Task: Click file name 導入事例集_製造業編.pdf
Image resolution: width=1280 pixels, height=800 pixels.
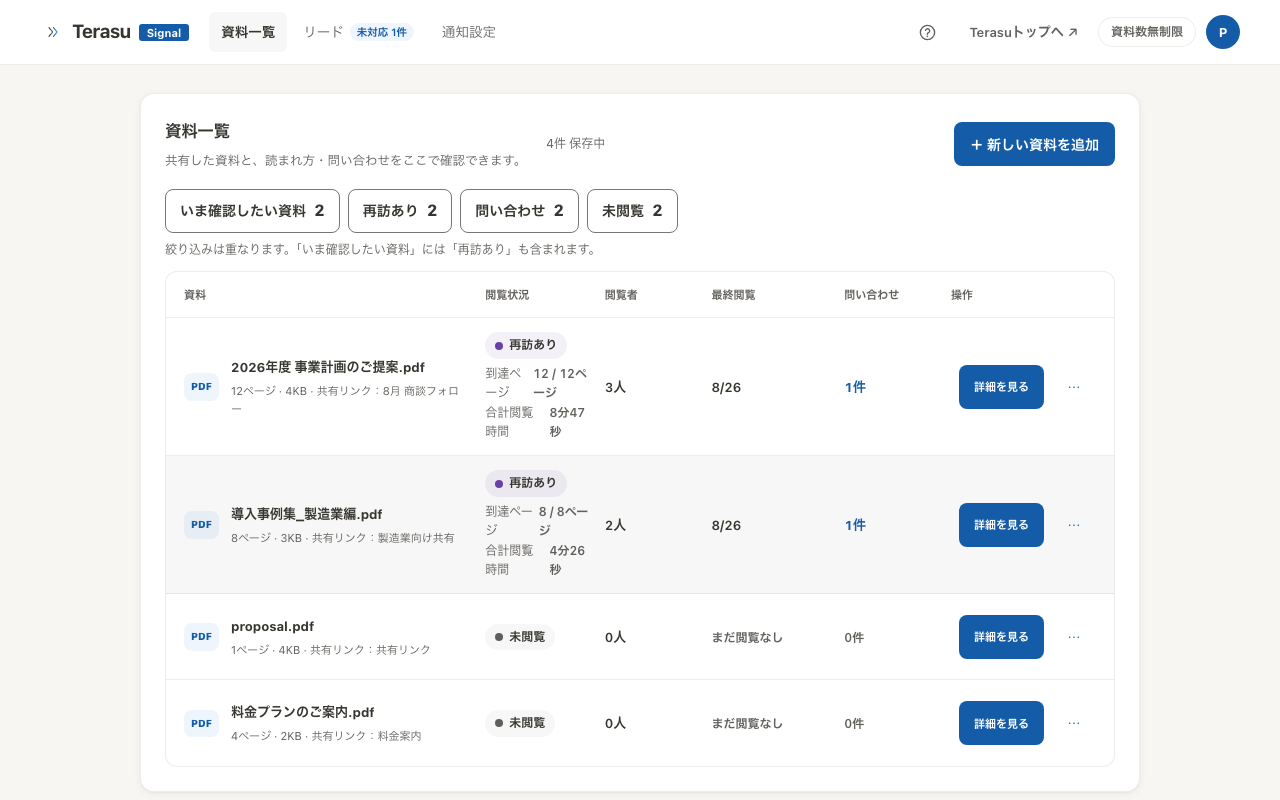Action: pyautogui.click(x=307, y=514)
